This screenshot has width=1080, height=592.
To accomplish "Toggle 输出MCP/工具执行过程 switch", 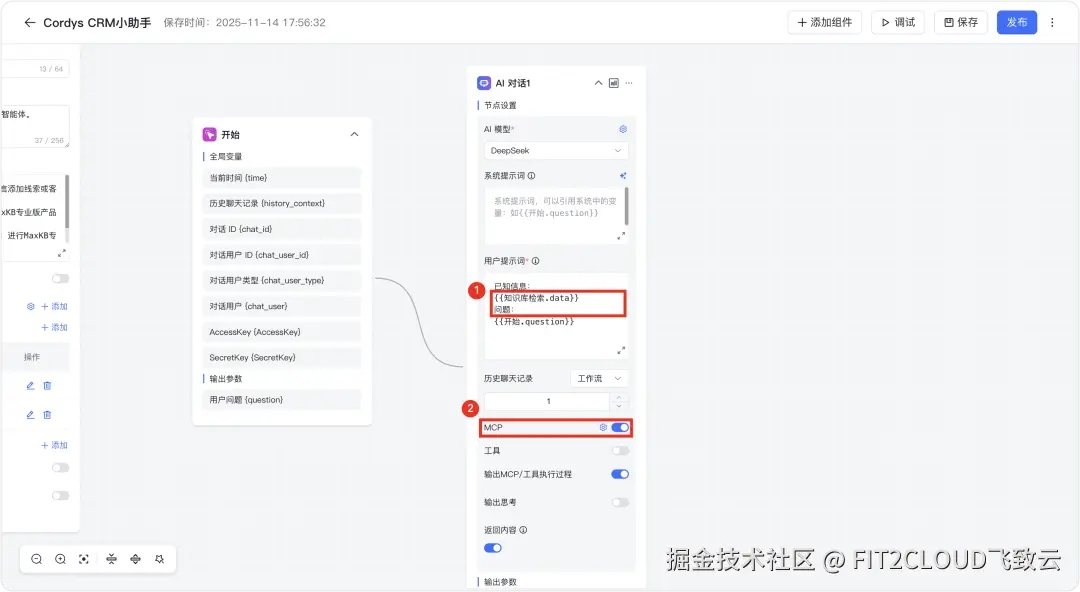I will tap(620, 474).
